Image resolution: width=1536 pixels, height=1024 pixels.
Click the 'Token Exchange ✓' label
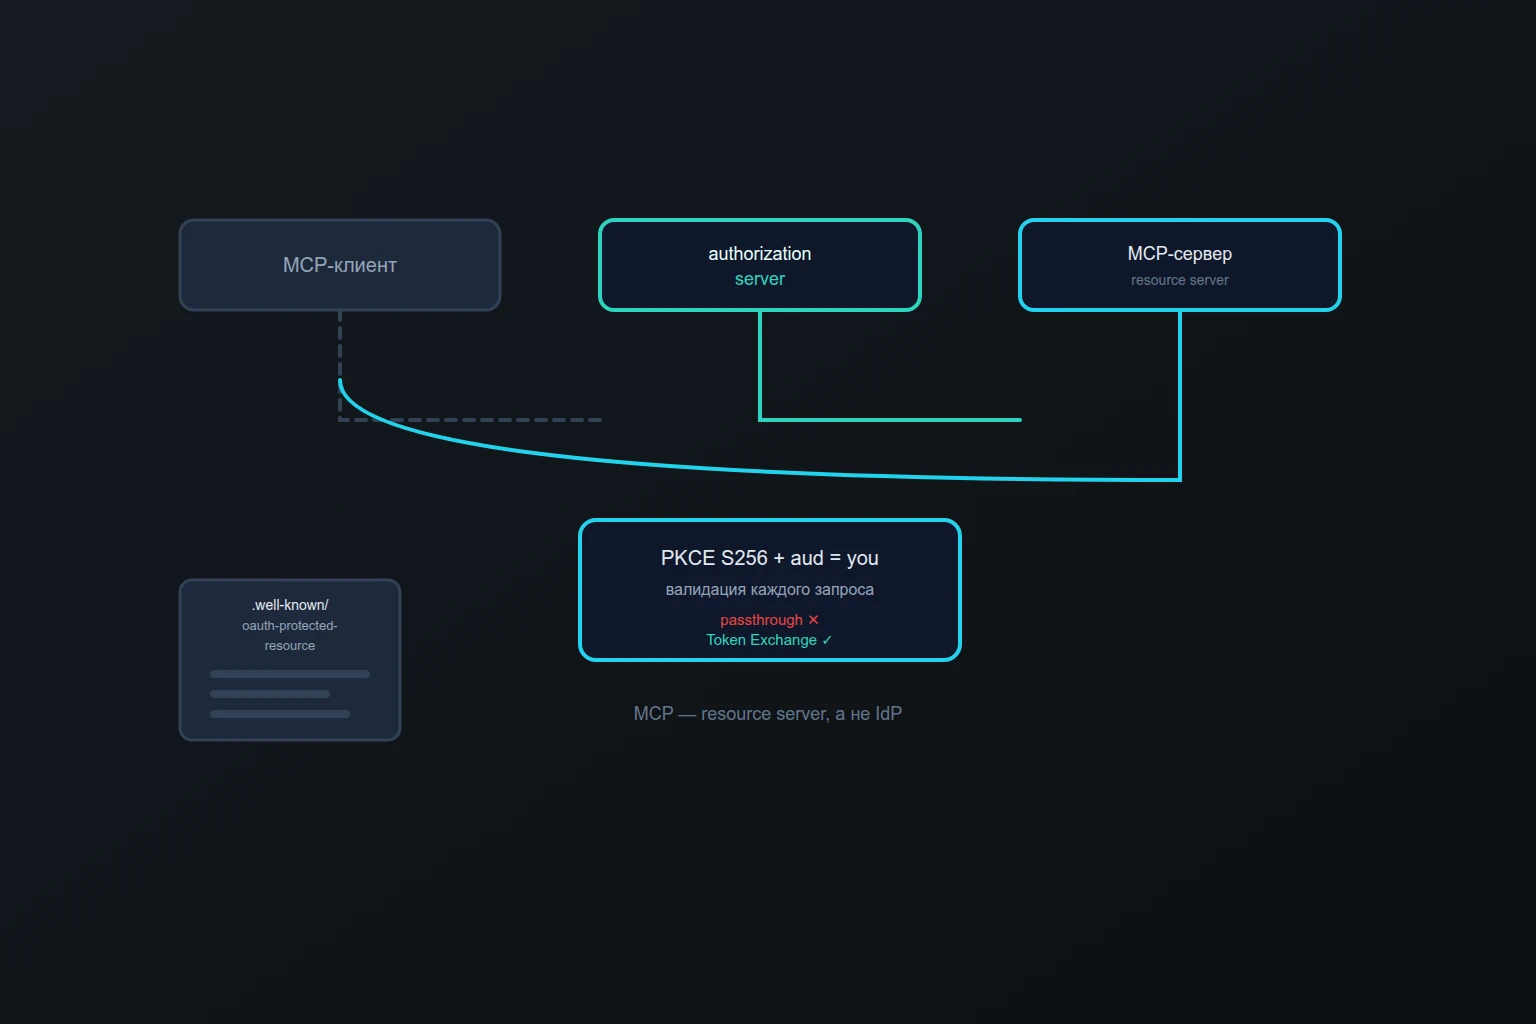coord(770,640)
